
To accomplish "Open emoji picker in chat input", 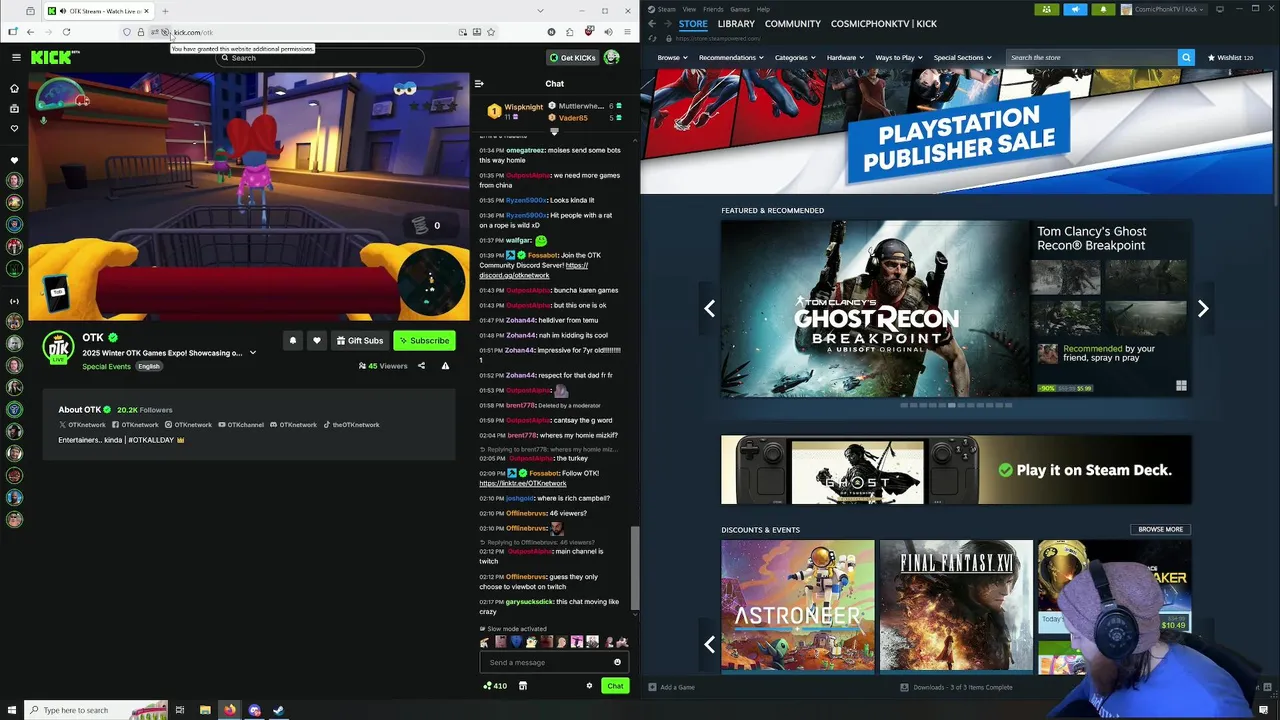I will pyautogui.click(x=617, y=662).
